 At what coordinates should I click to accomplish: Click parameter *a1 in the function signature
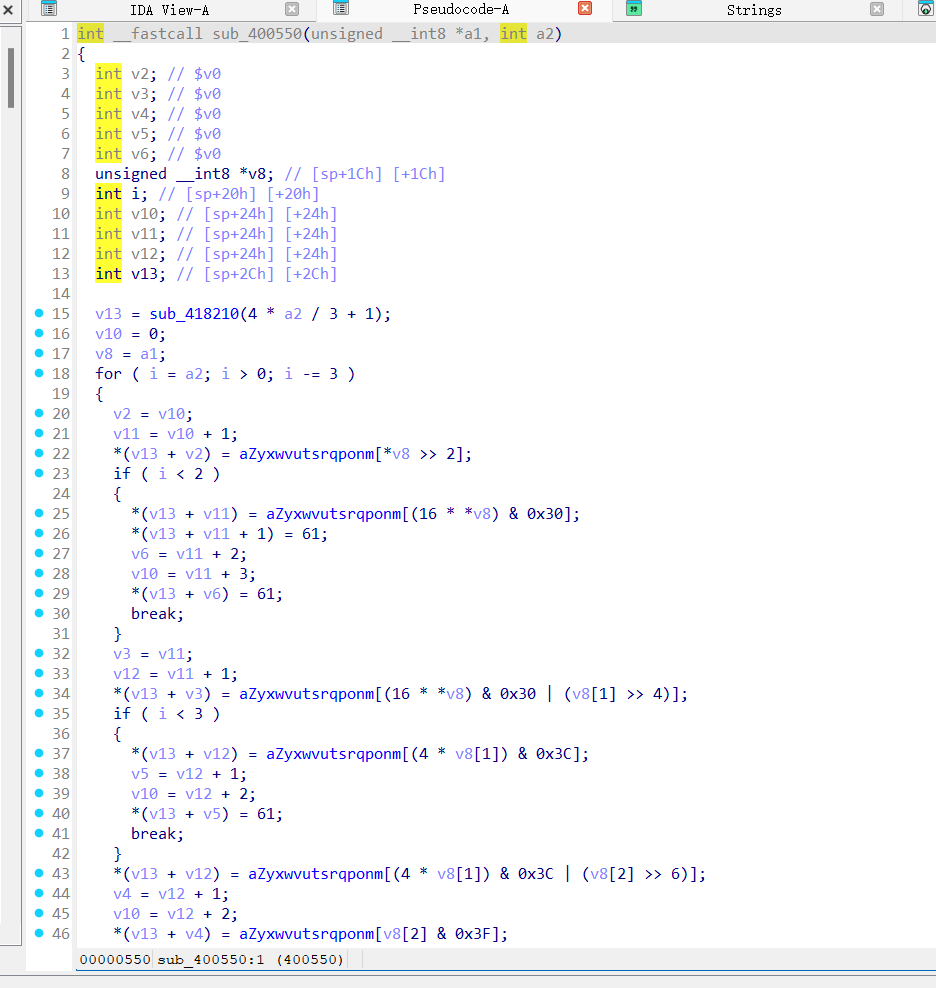[468, 33]
